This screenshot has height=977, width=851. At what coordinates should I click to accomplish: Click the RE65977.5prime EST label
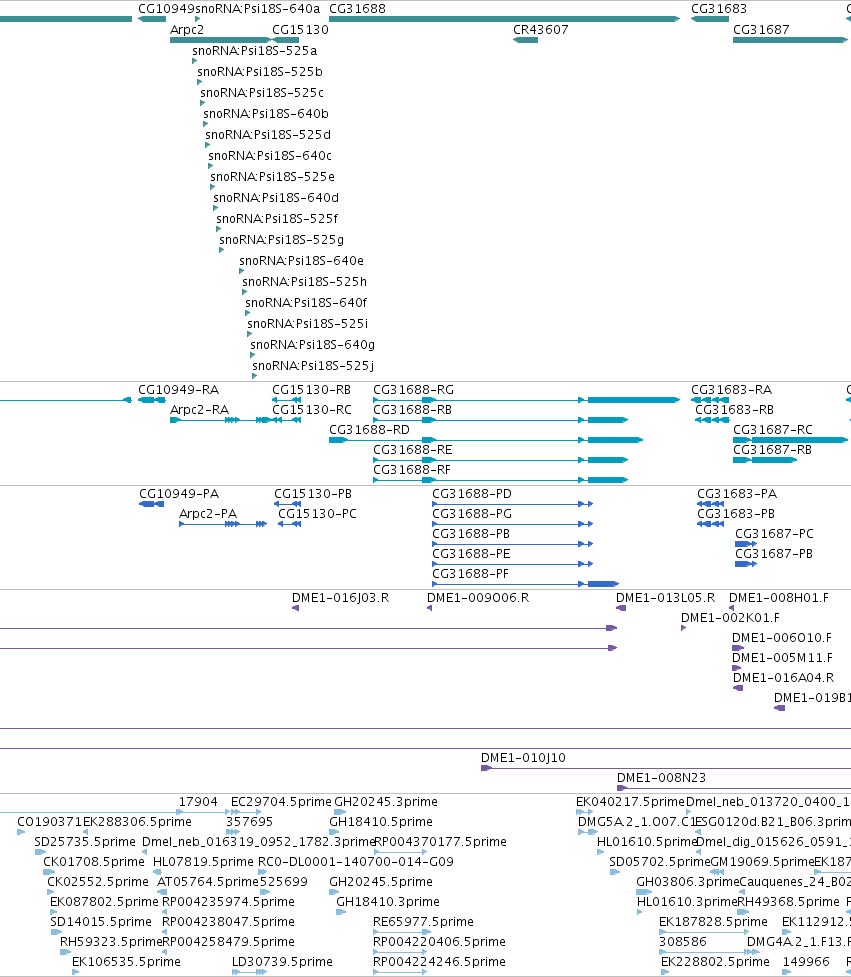(423, 921)
